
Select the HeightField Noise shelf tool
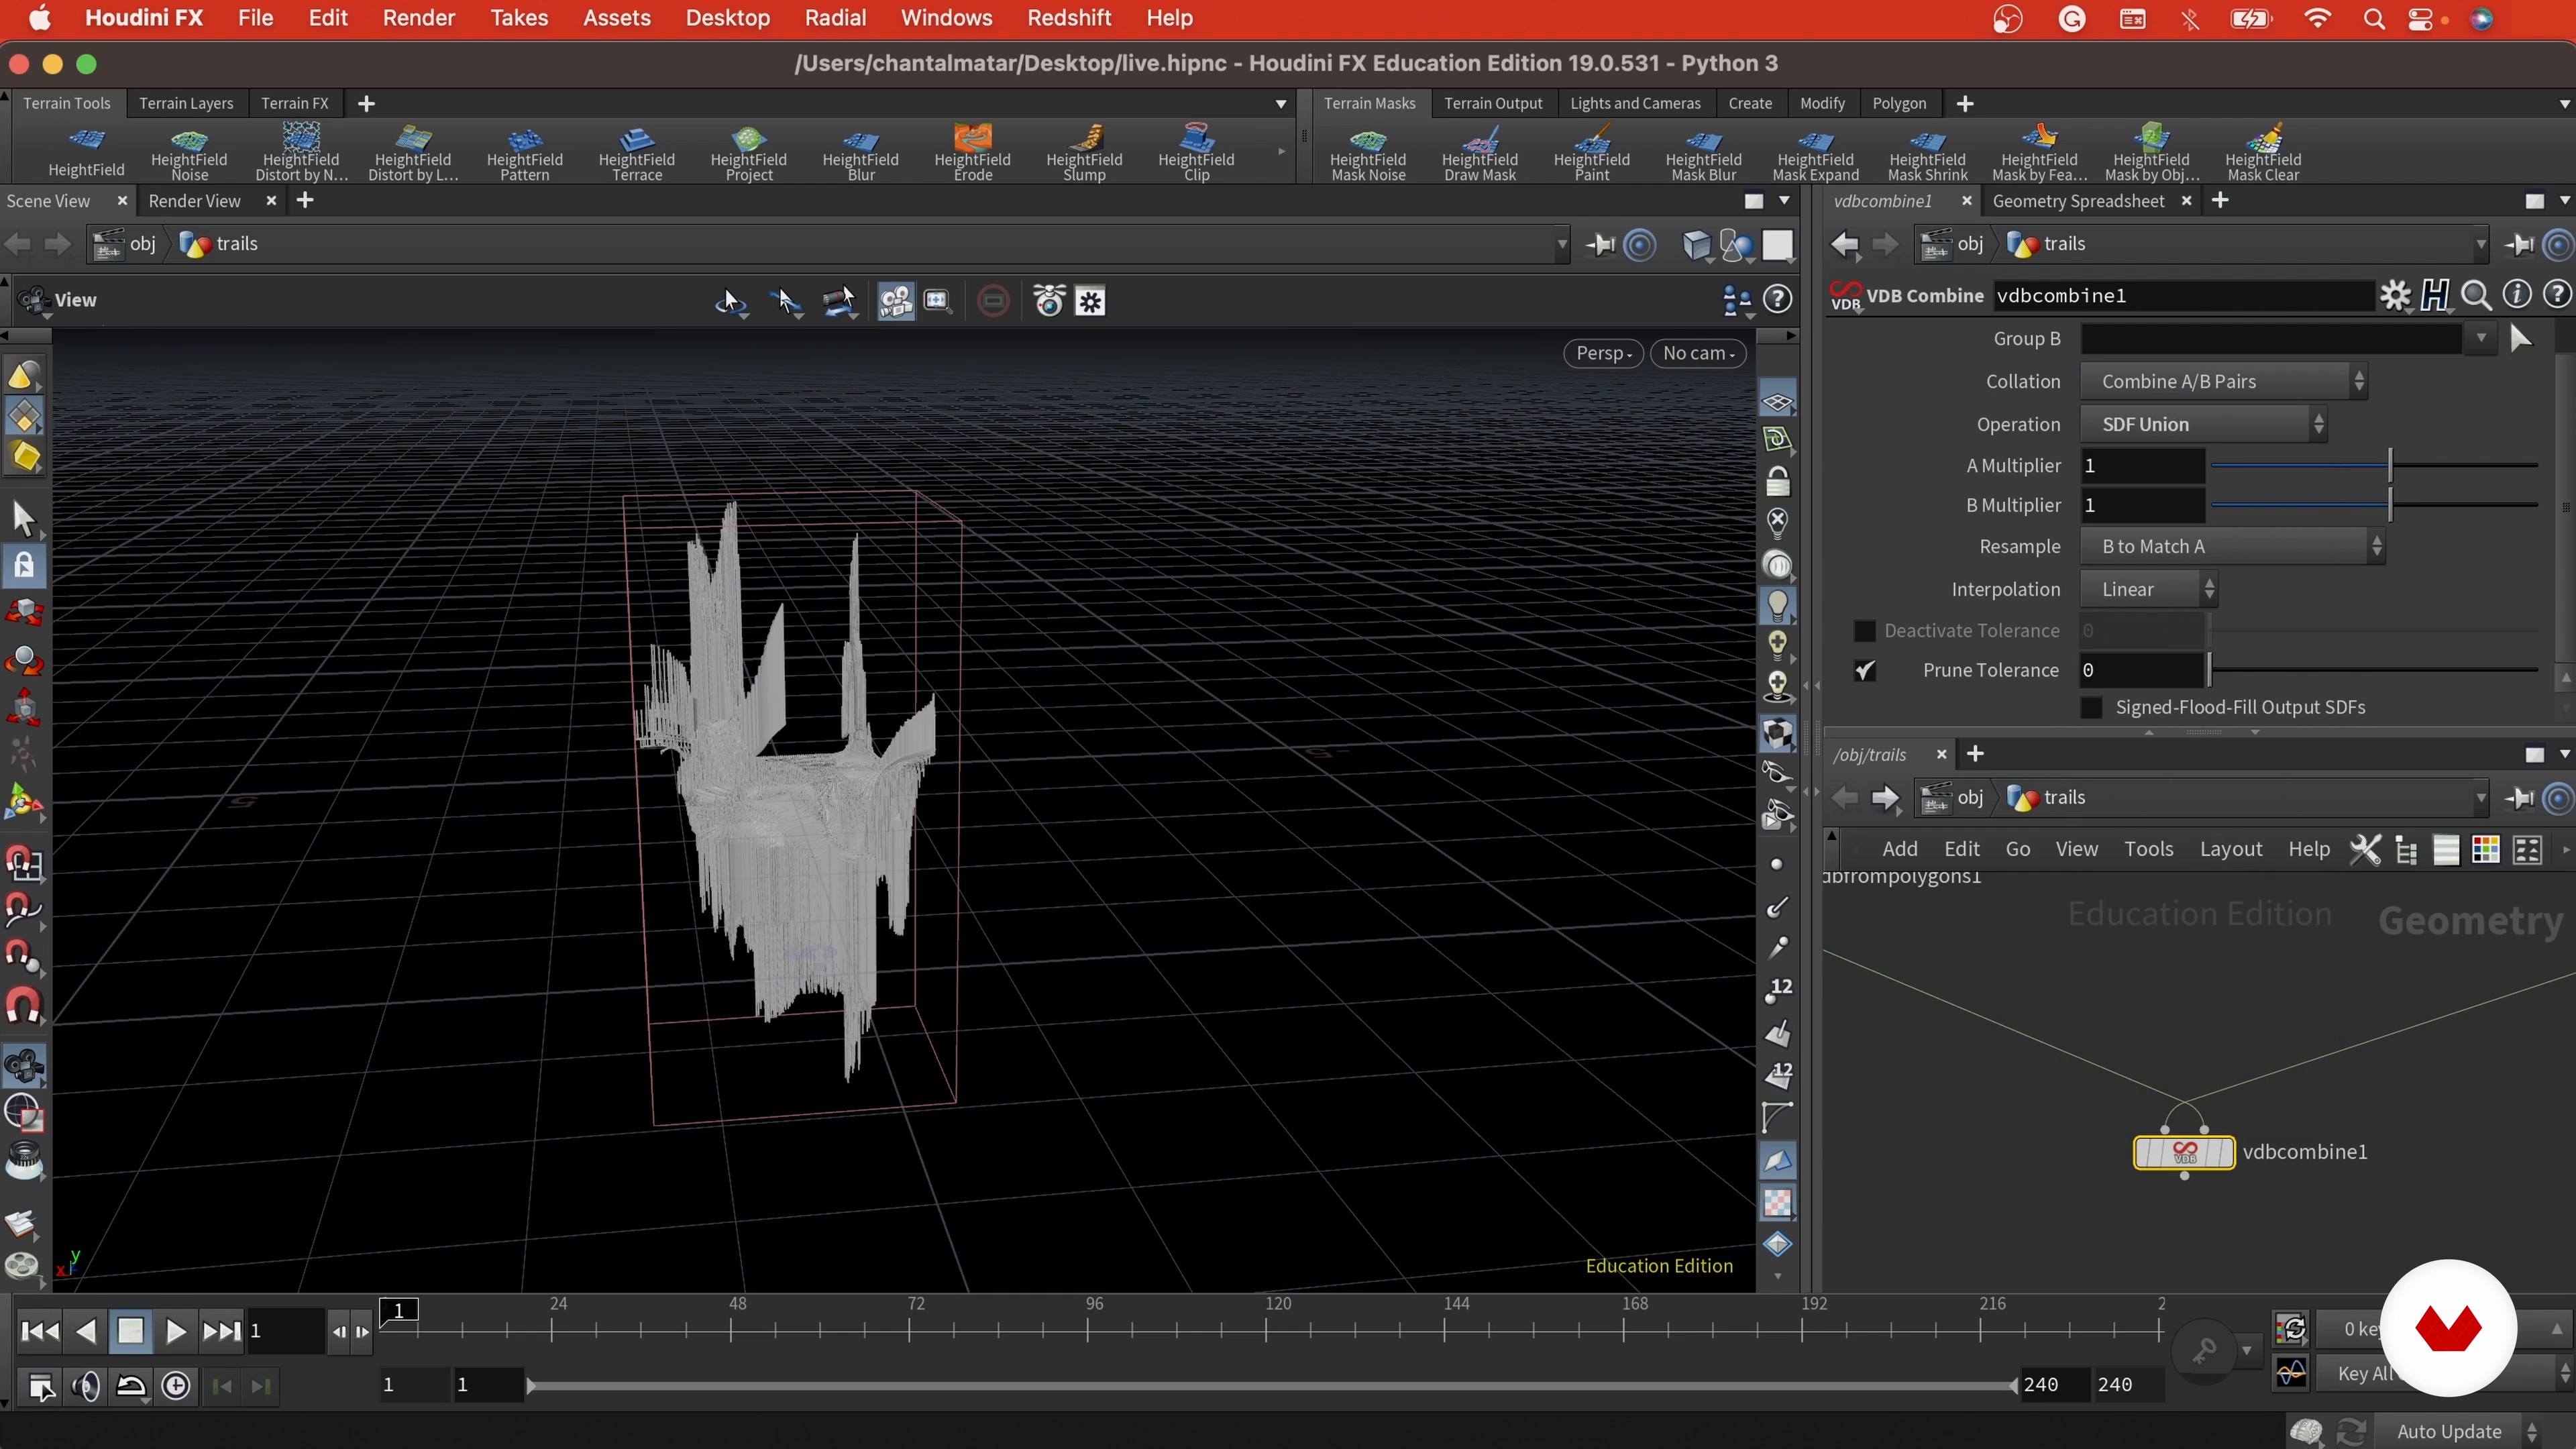(x=189, y=153)
